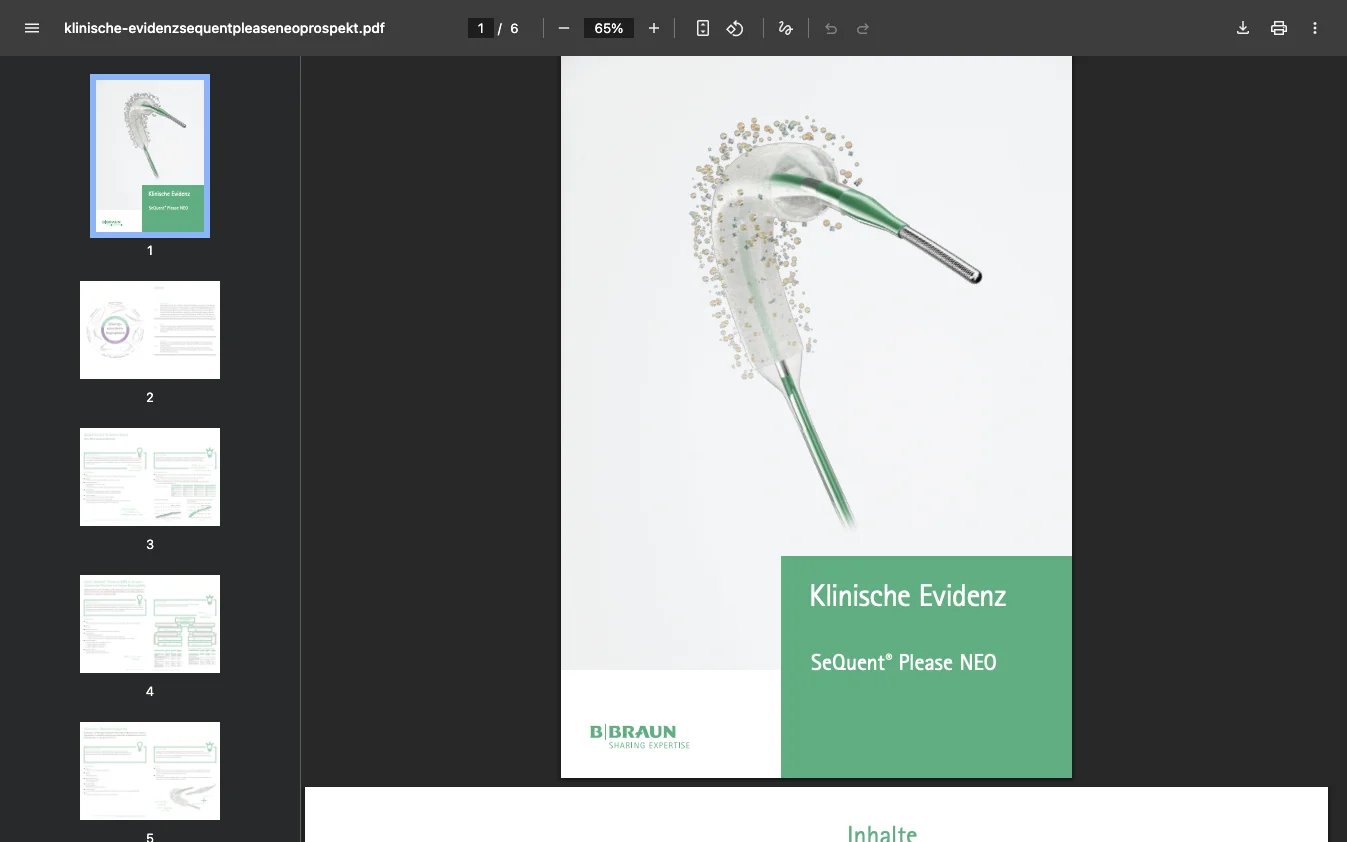Print the document
The height and width of the screenshot is (842, 1347).
1279,28
